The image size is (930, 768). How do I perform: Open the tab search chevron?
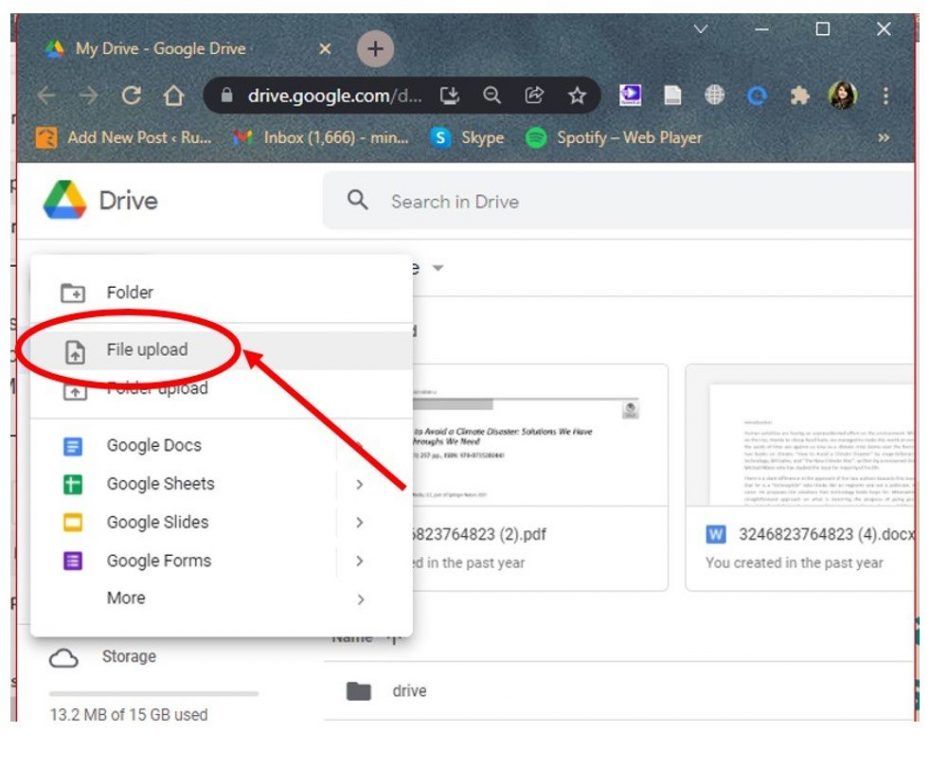click(x=700, y=28)
